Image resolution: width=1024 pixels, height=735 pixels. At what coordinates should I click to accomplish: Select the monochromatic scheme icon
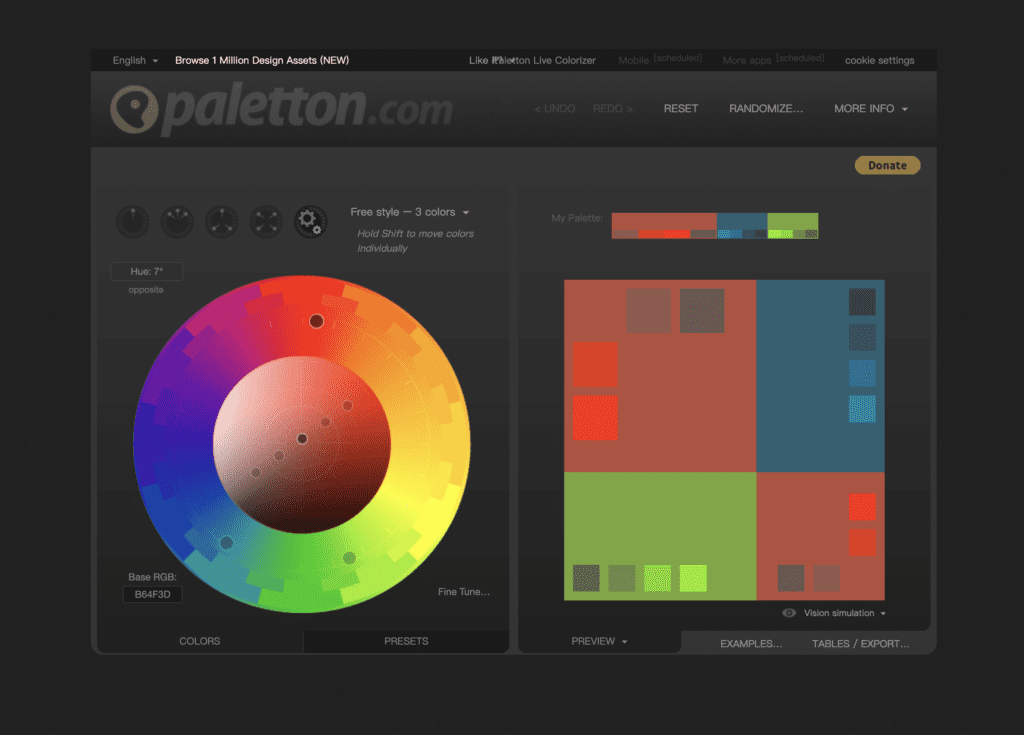[132, 221]
